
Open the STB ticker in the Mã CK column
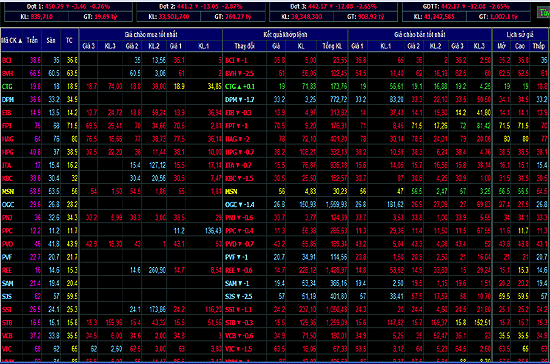point(7,323)
